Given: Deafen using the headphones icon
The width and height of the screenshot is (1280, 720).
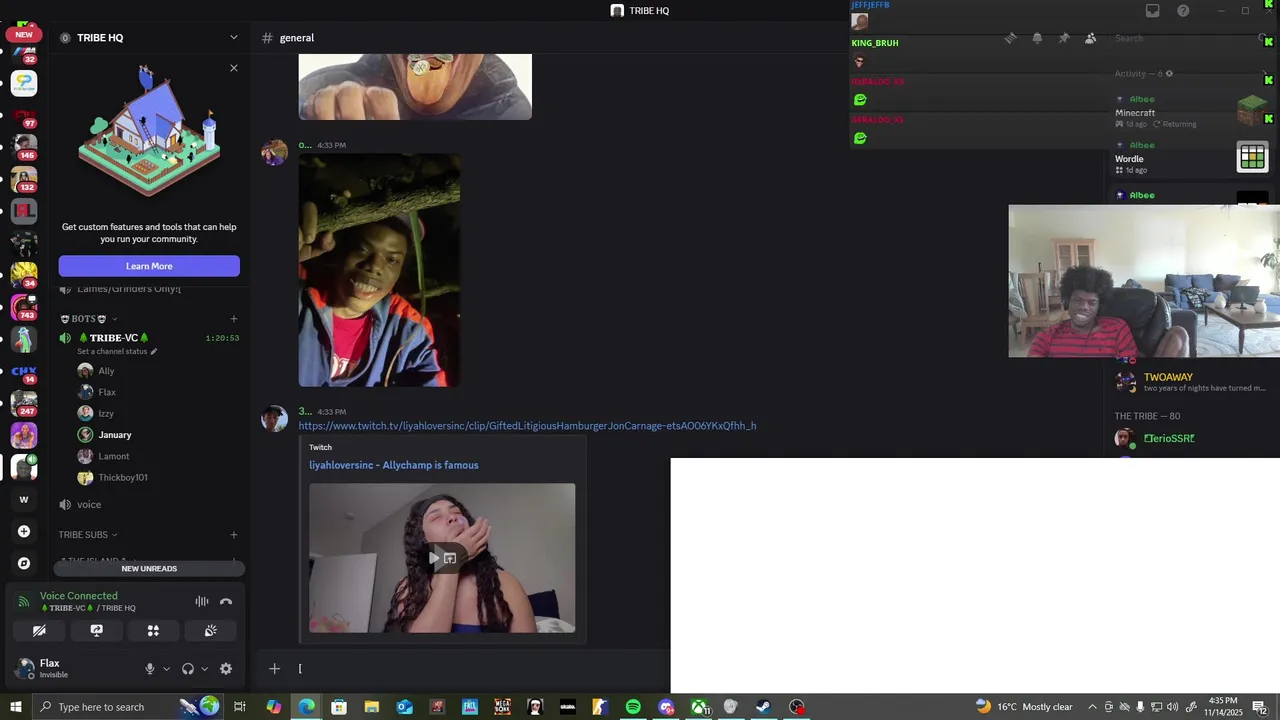Looking at the screenshot, I should [187, 669].
